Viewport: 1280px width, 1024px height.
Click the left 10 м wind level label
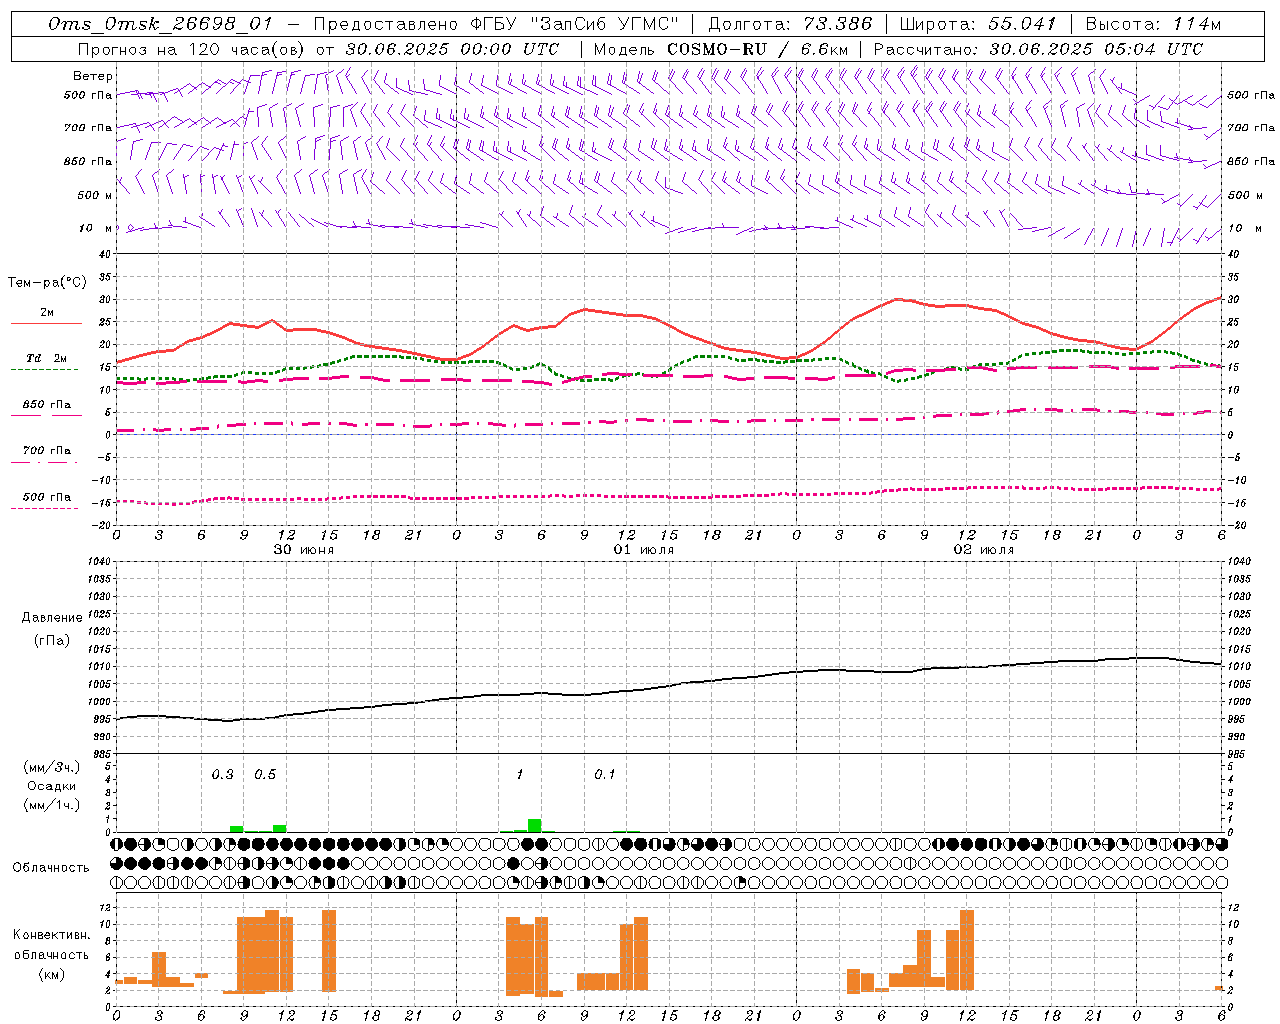[96, 228]
